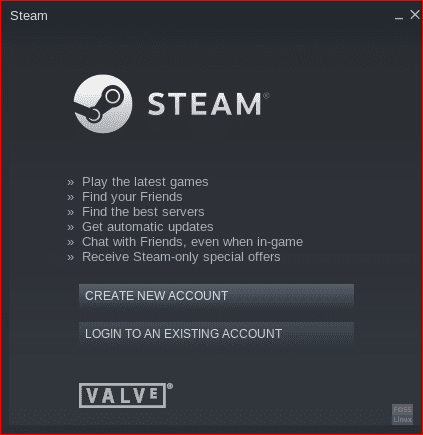Click the Find the best servers line
This screenshot has height=435, width=423.
click(143, 212)
